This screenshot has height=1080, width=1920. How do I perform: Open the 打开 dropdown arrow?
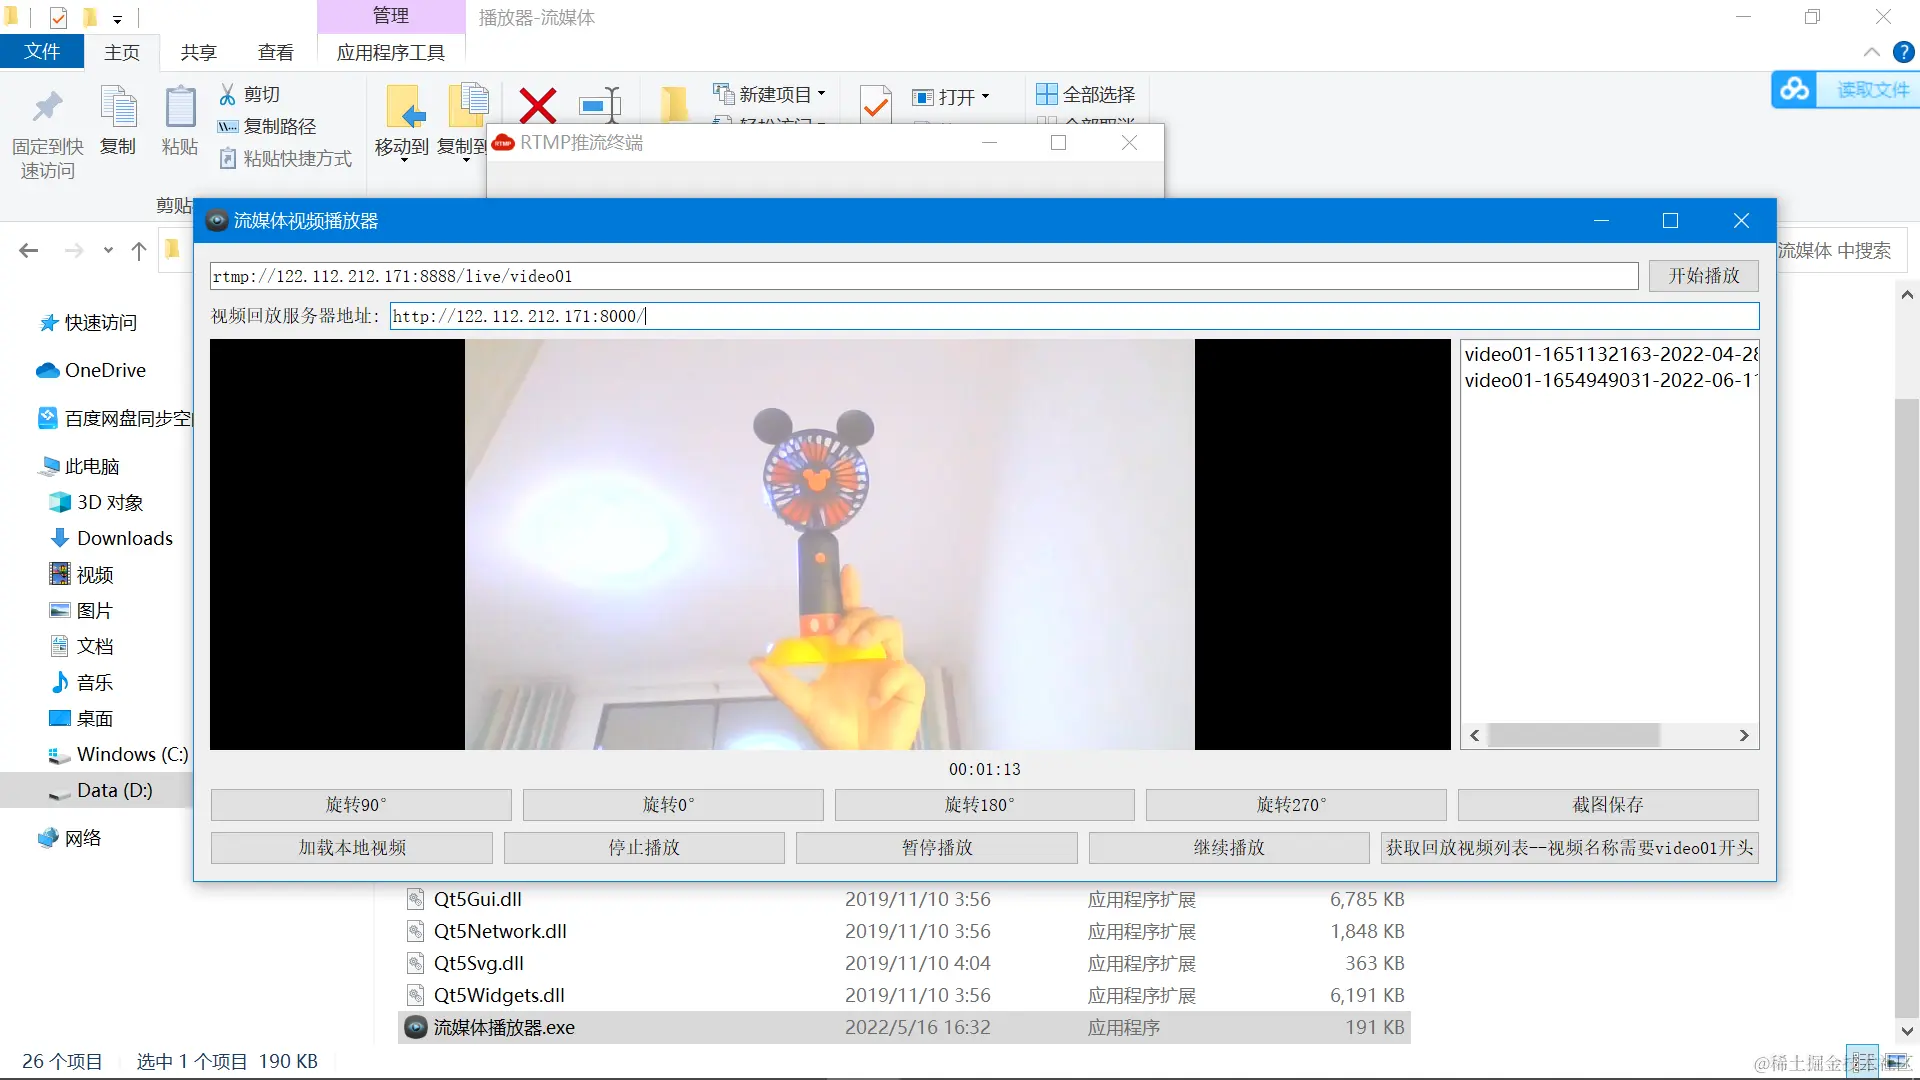click(x=984, y=97)
